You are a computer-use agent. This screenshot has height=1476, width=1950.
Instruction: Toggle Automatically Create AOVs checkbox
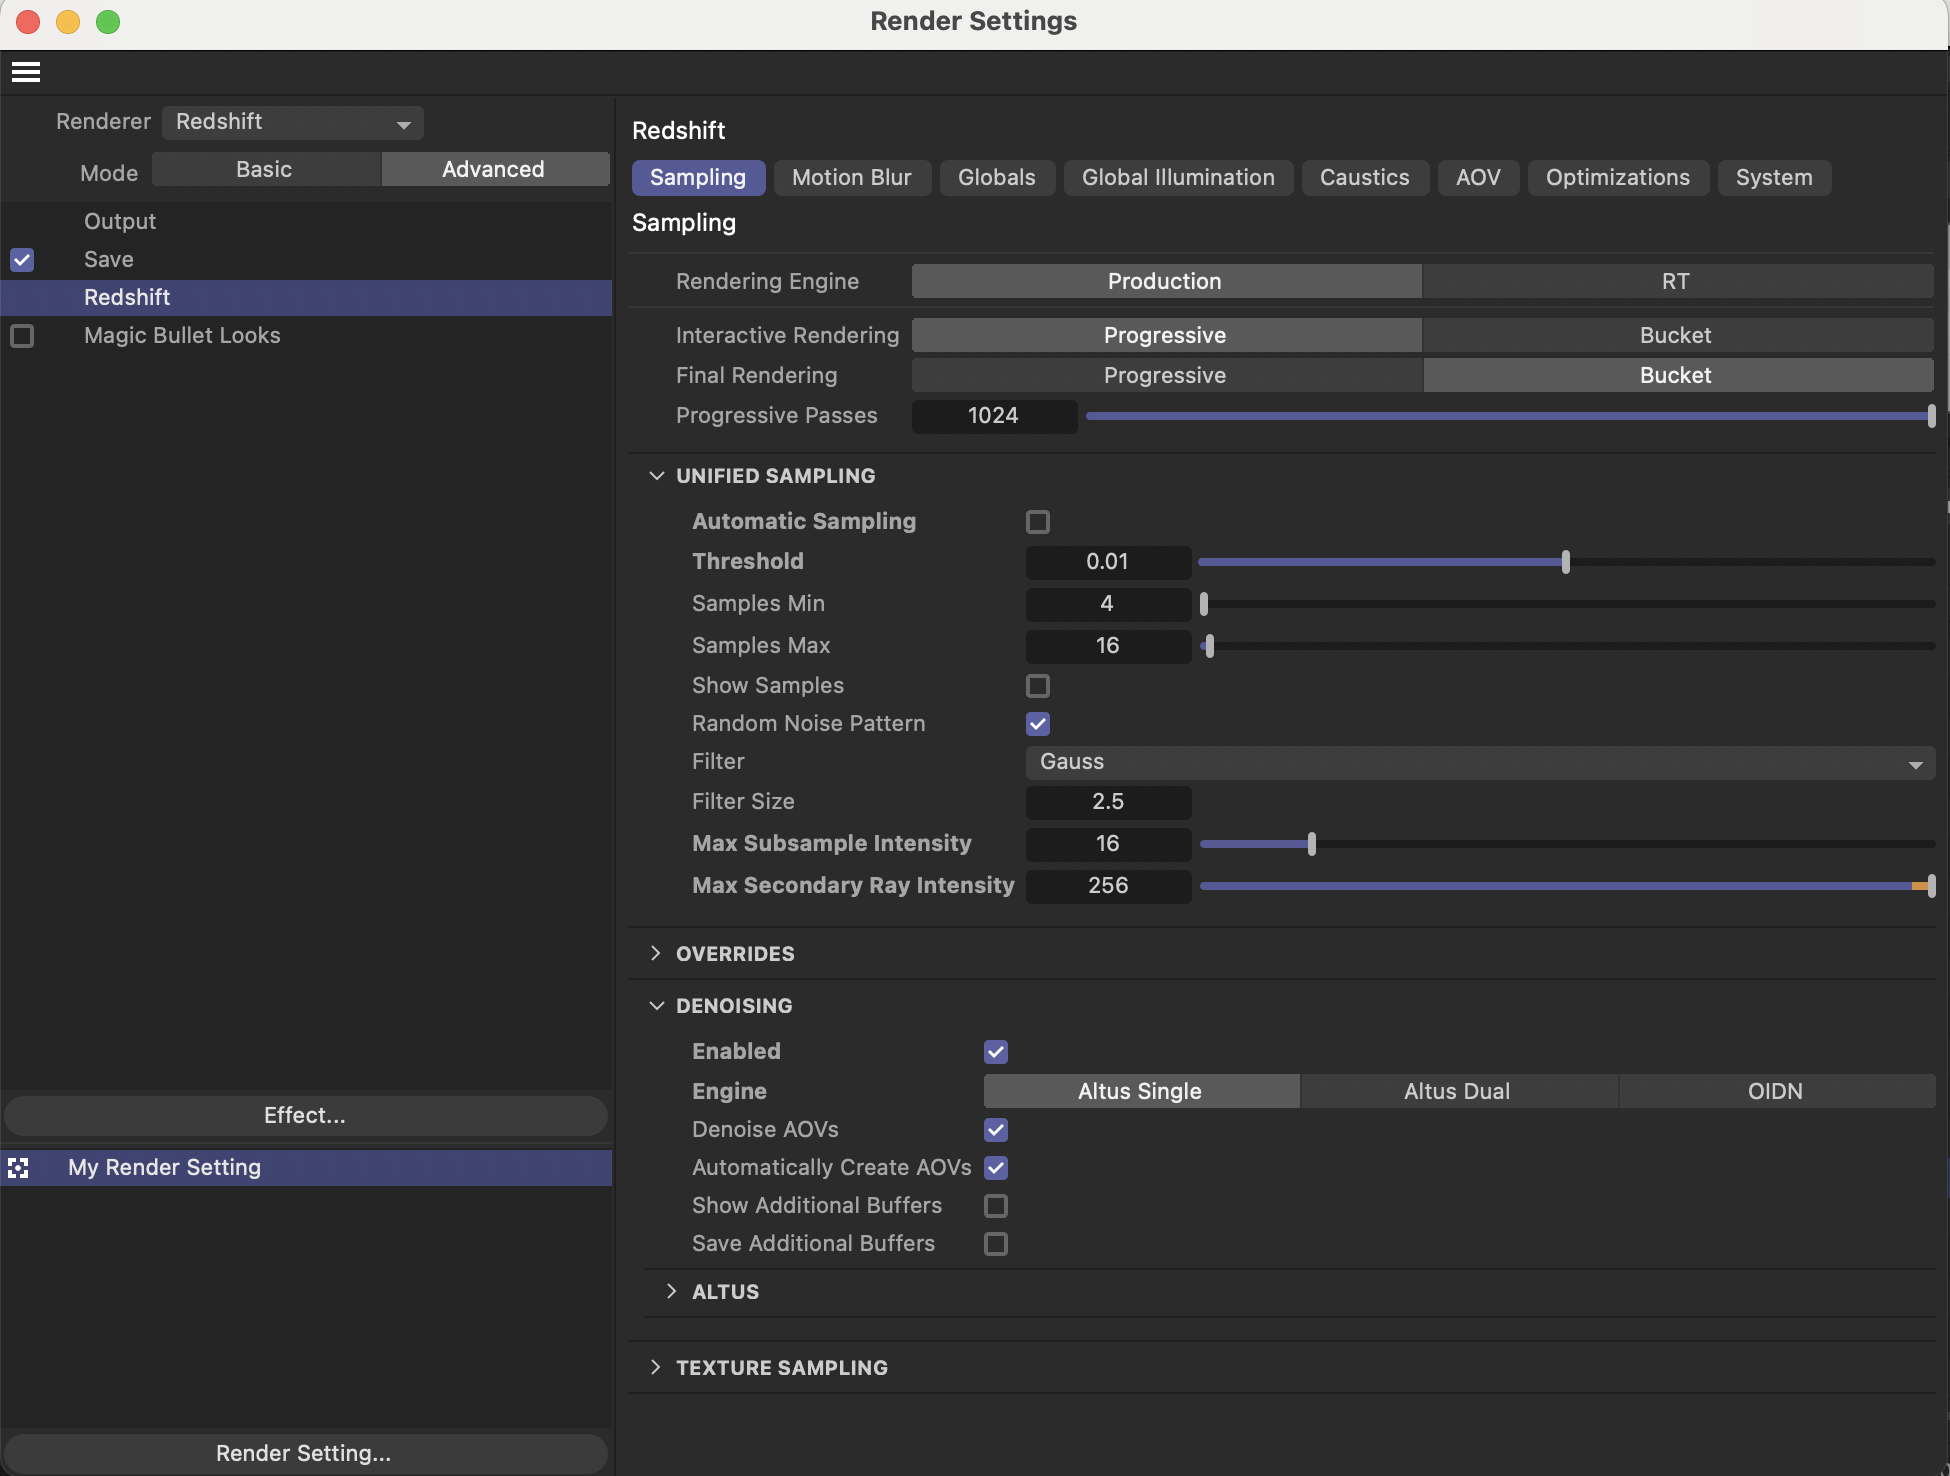point(996,1168)
